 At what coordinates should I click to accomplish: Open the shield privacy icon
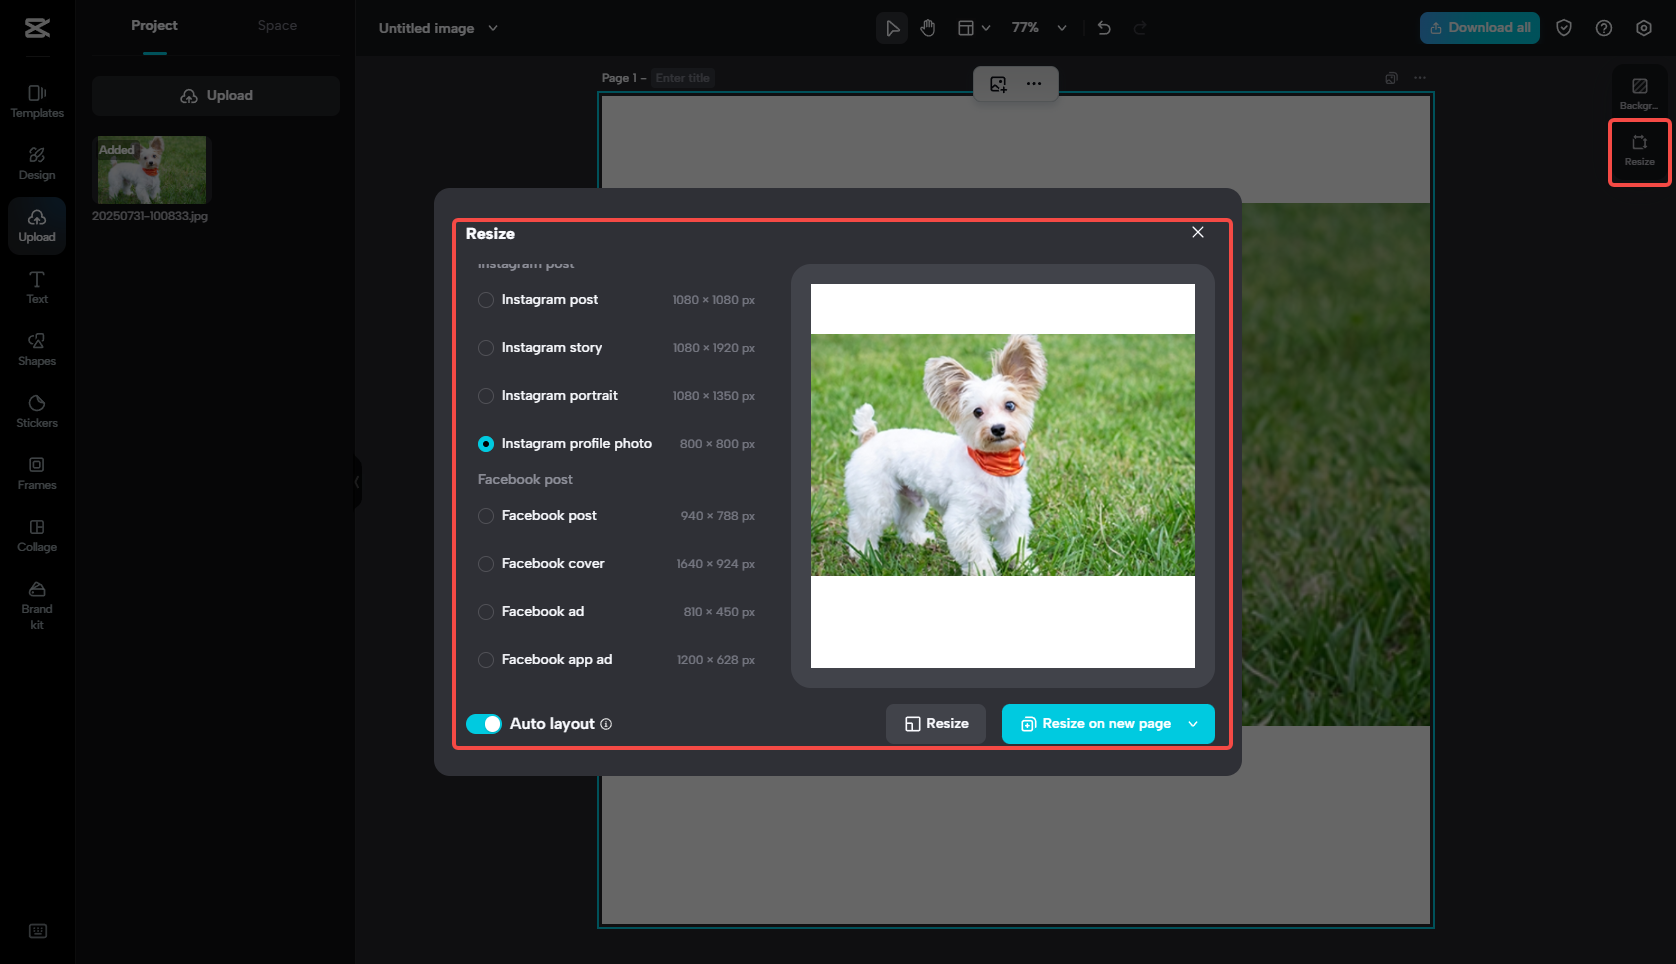1564,28
